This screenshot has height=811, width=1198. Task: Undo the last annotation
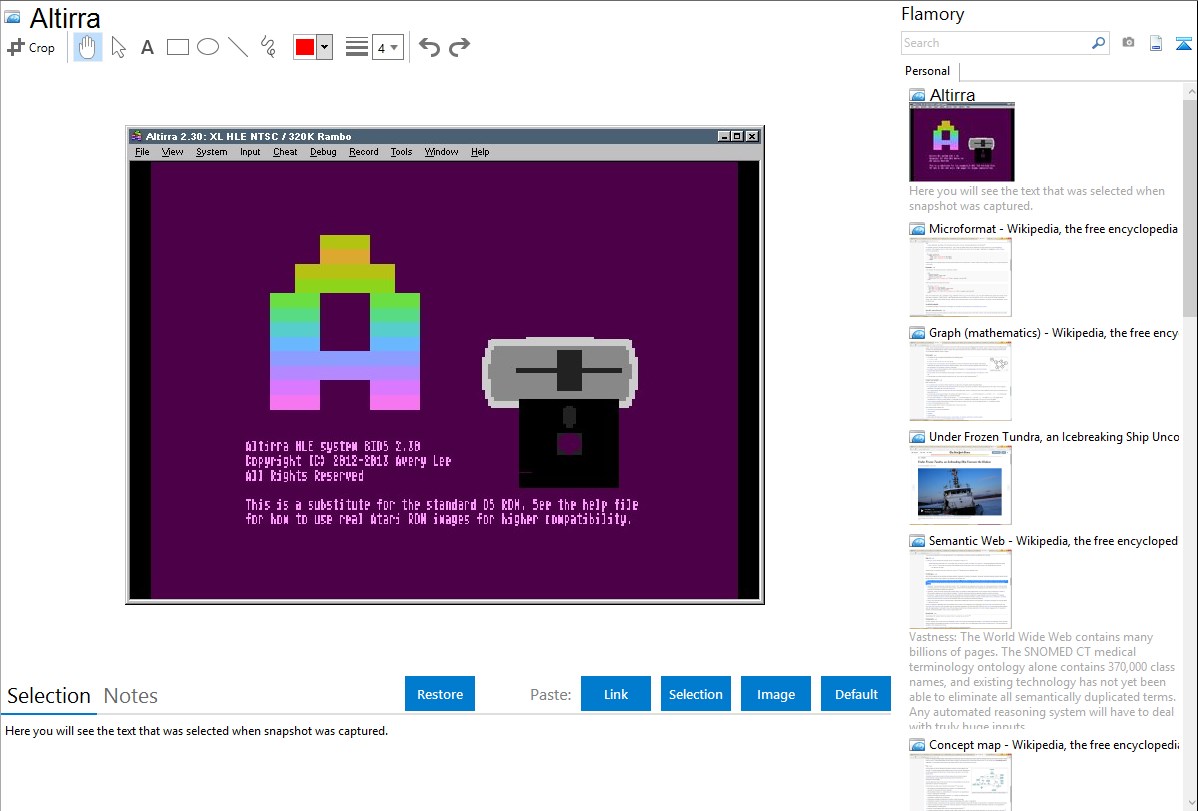click(429, 47)
